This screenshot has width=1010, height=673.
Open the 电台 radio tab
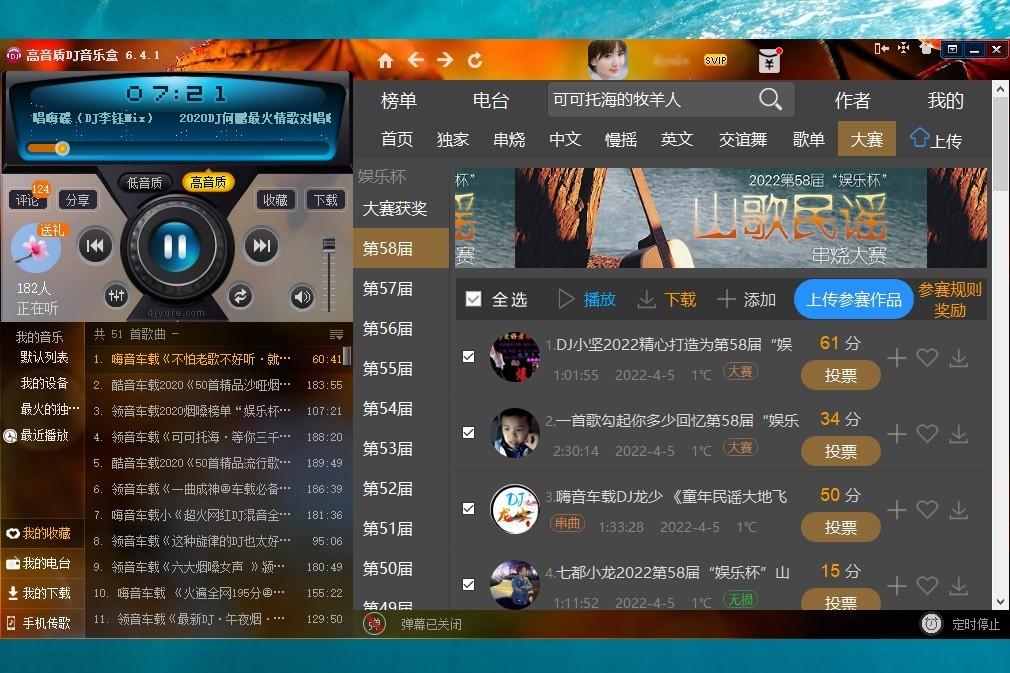click(x=491, y=100)
